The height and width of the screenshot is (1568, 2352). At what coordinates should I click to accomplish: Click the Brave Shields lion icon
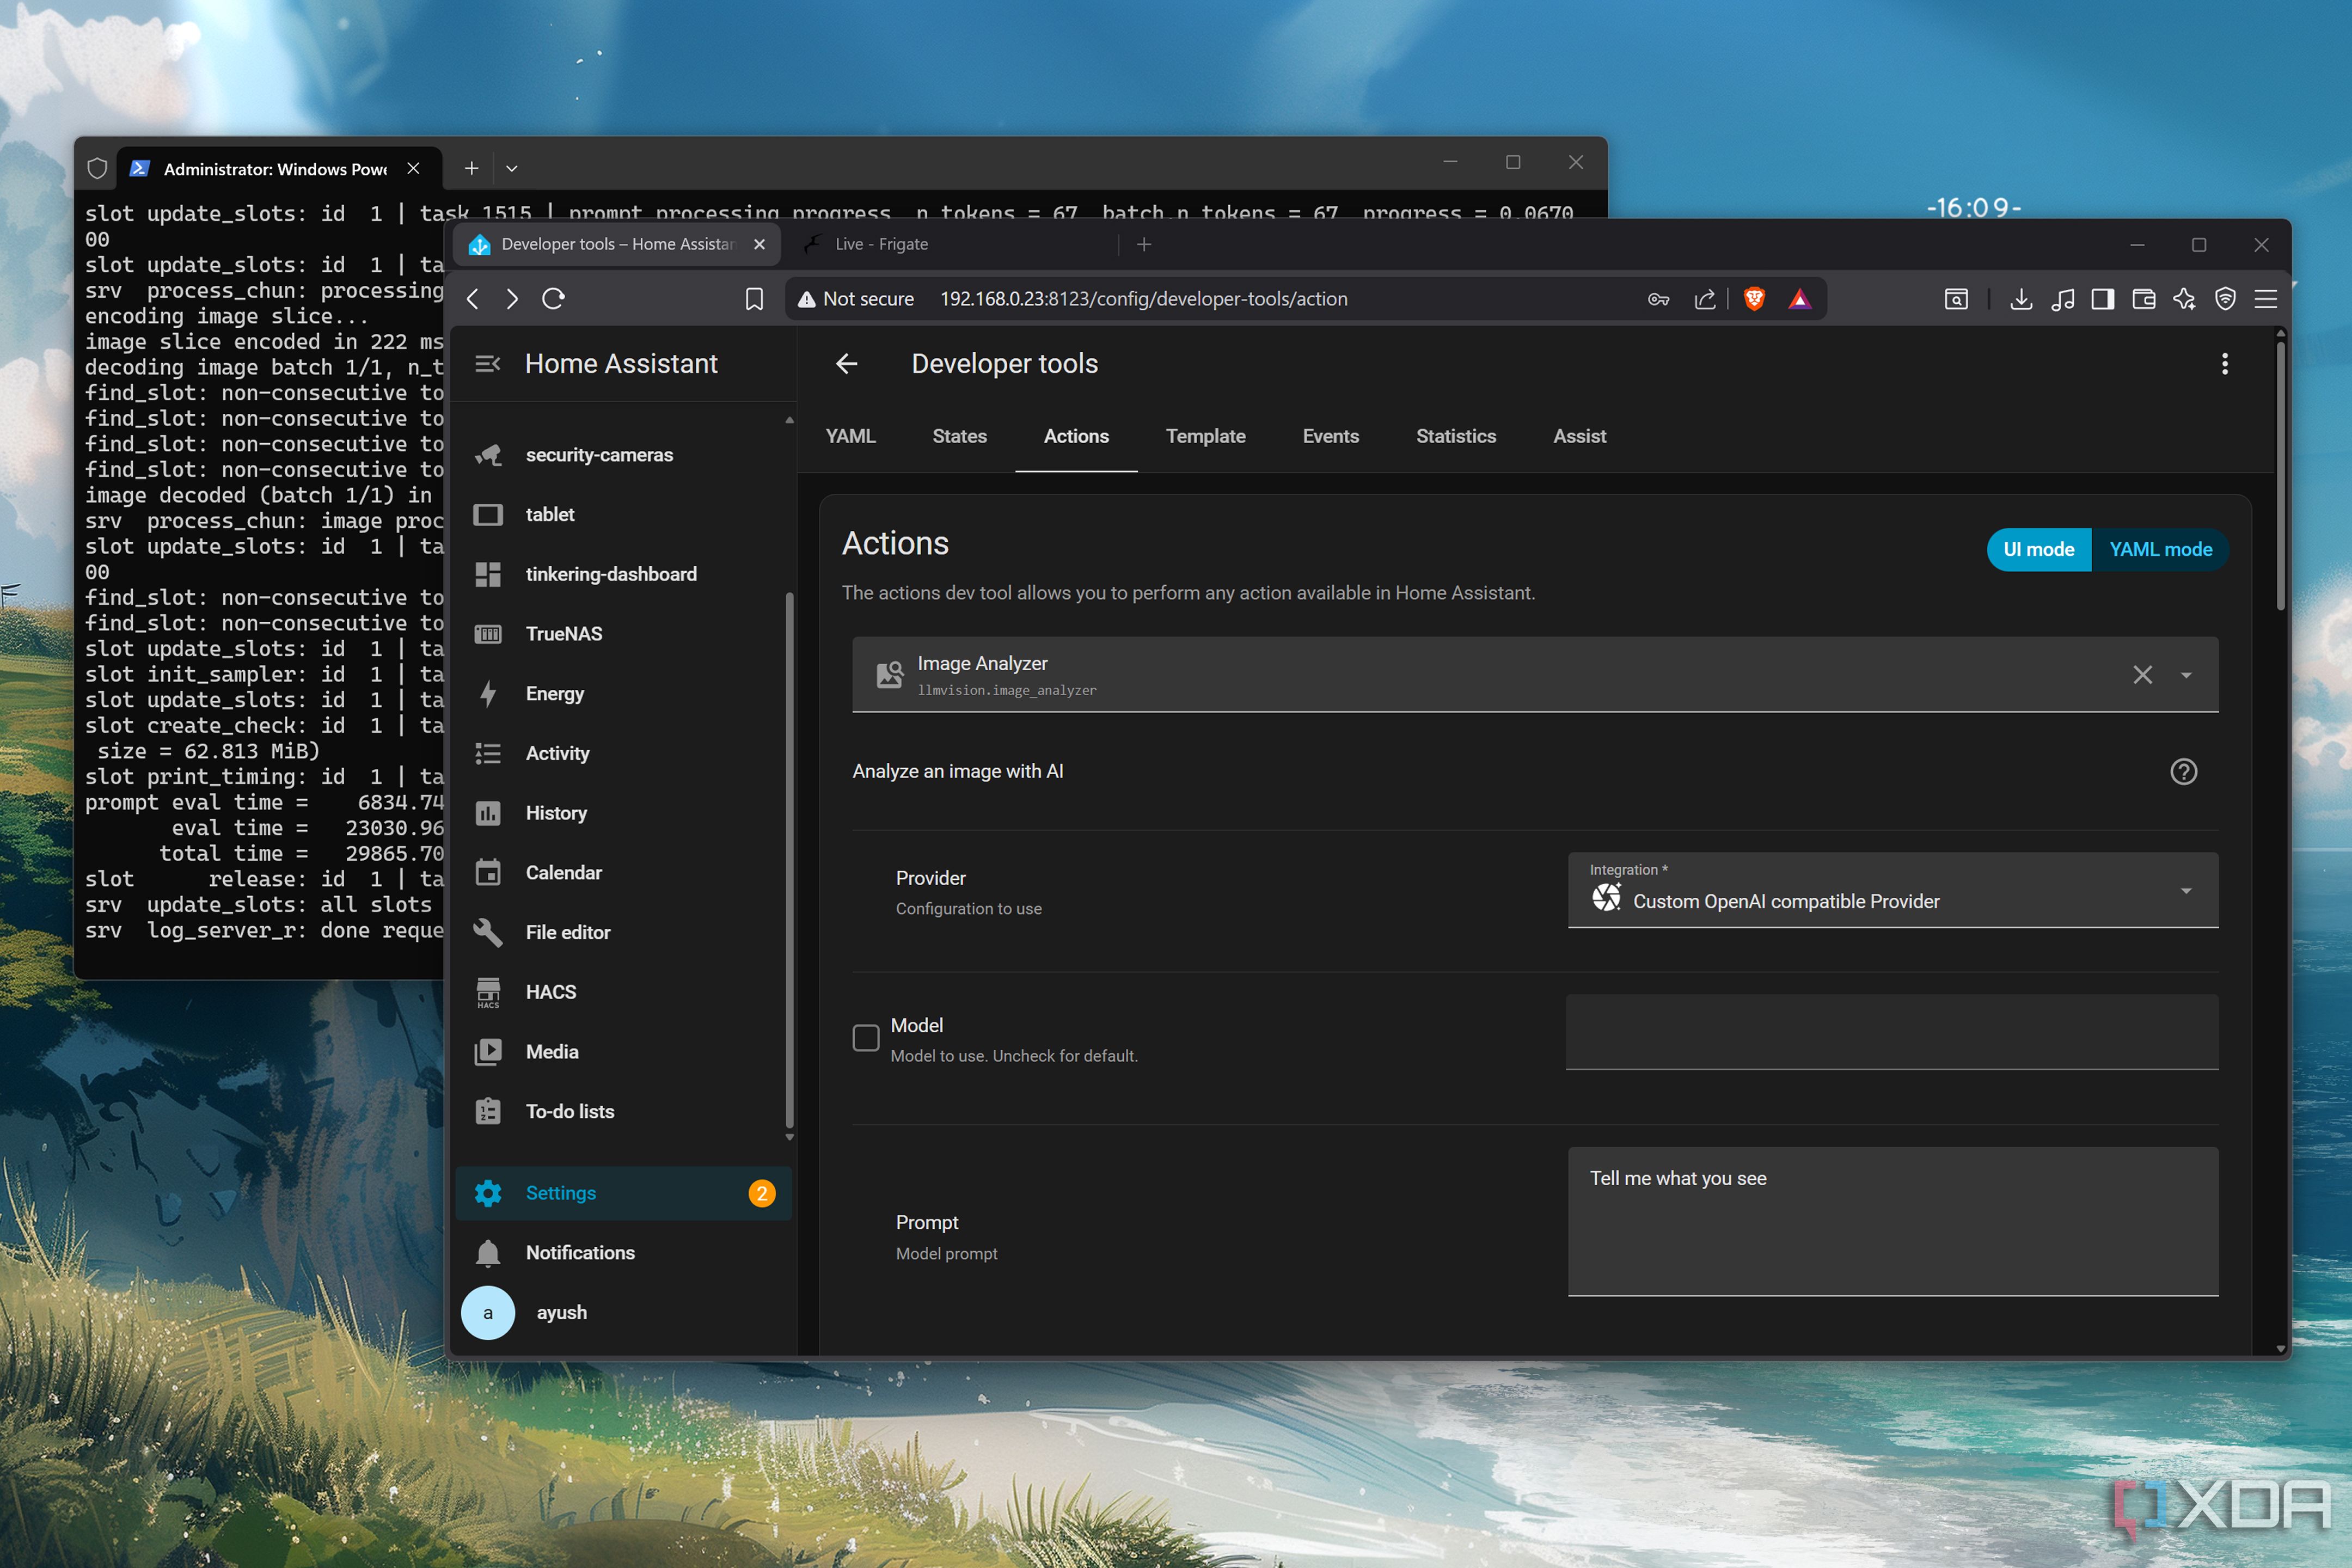click(1754, 299)
